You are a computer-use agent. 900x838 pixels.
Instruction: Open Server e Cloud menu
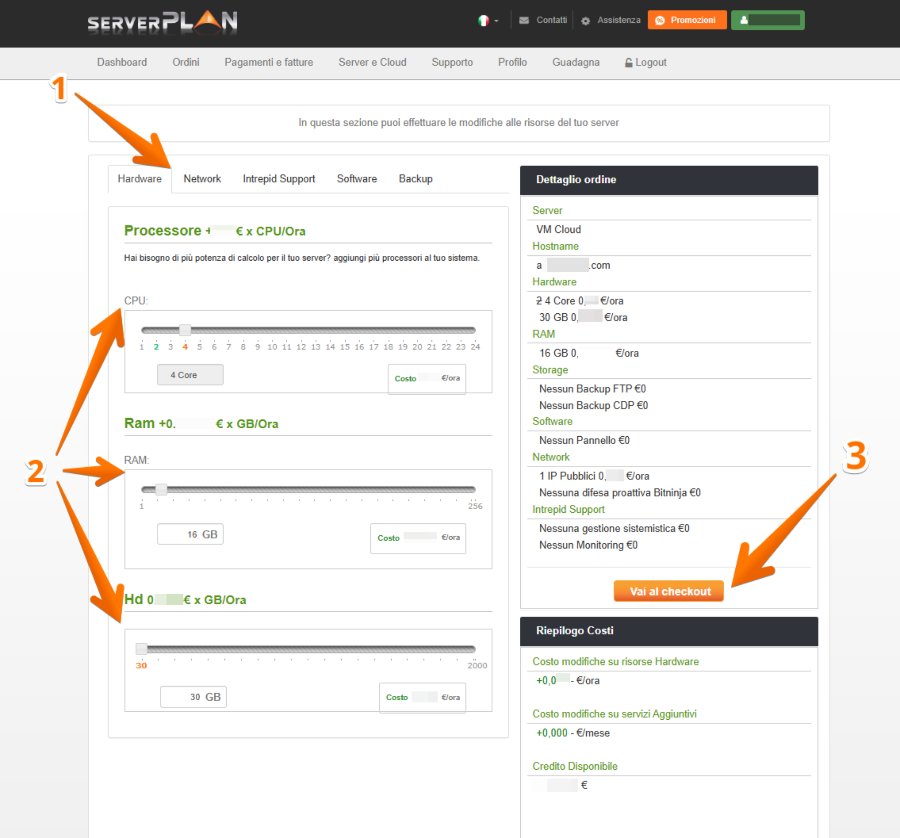coord(372,62)
